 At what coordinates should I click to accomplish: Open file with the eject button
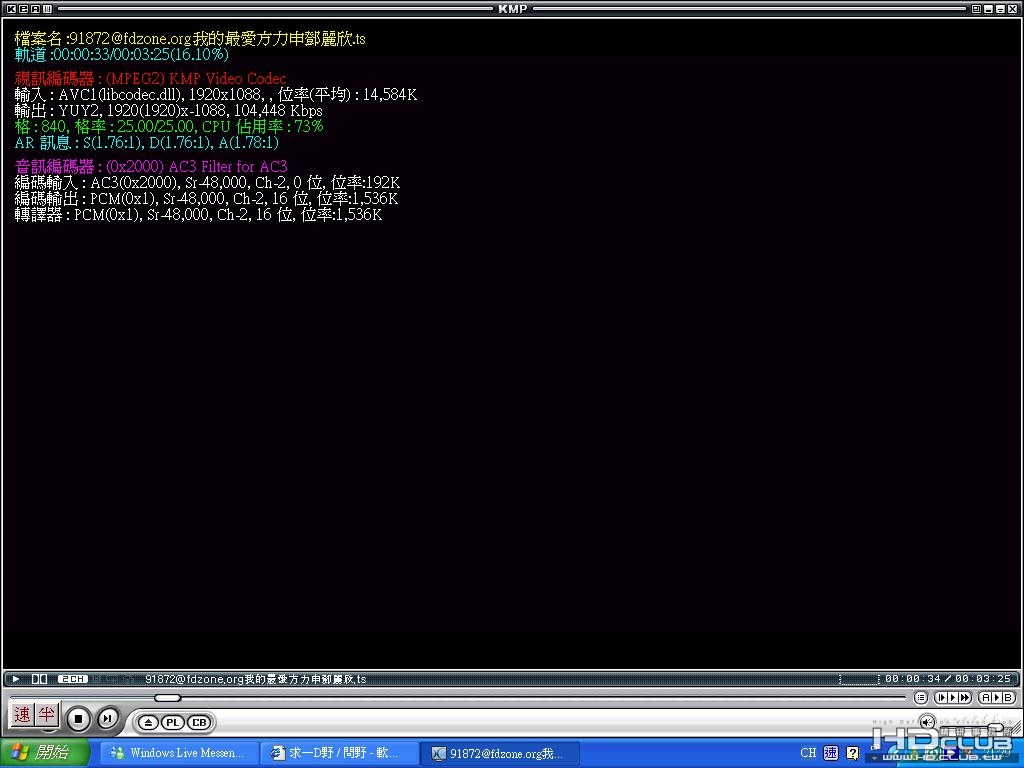pos(148,722)
